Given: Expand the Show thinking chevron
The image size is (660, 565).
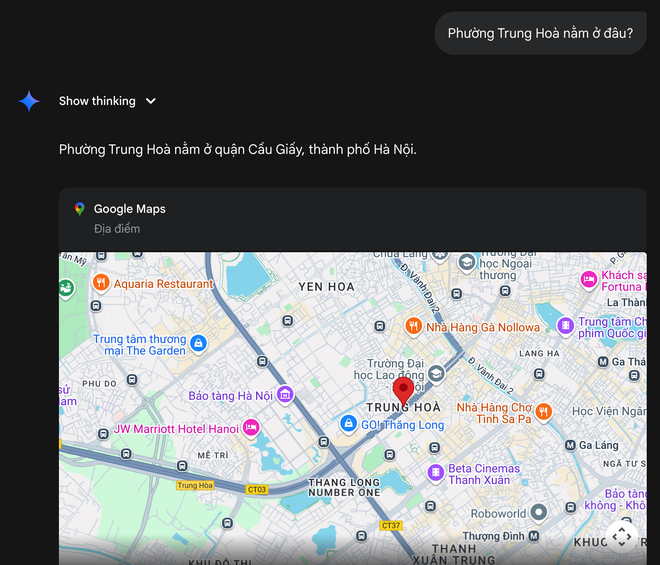Looking at the screenshot, I should 151,101.
